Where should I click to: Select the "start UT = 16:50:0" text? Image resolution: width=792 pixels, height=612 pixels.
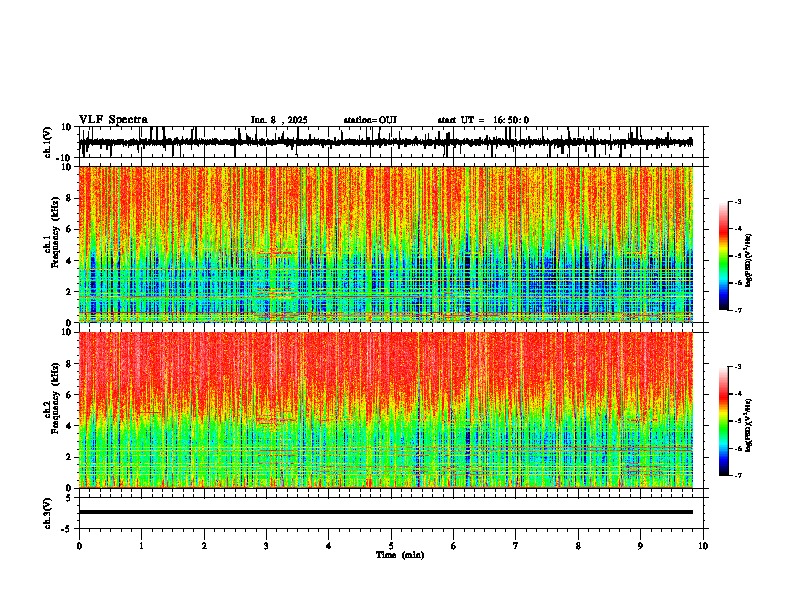tap(483, 120)
